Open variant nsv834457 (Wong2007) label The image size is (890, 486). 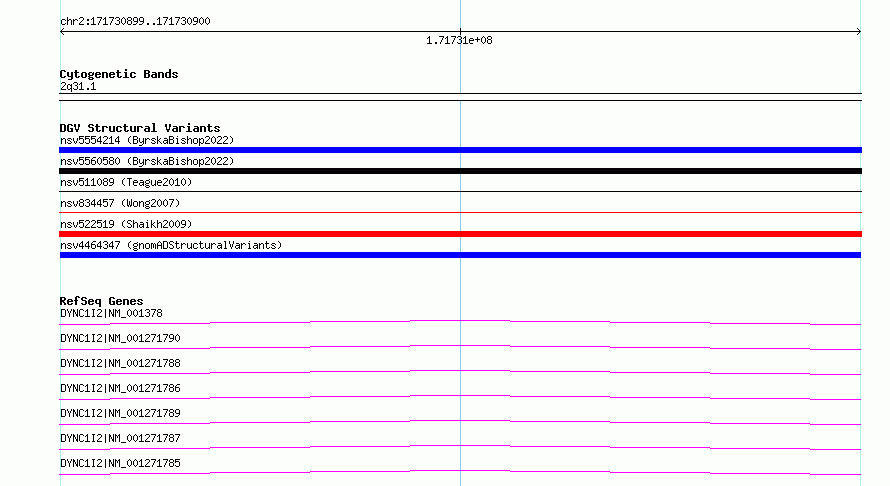[120, 203]
